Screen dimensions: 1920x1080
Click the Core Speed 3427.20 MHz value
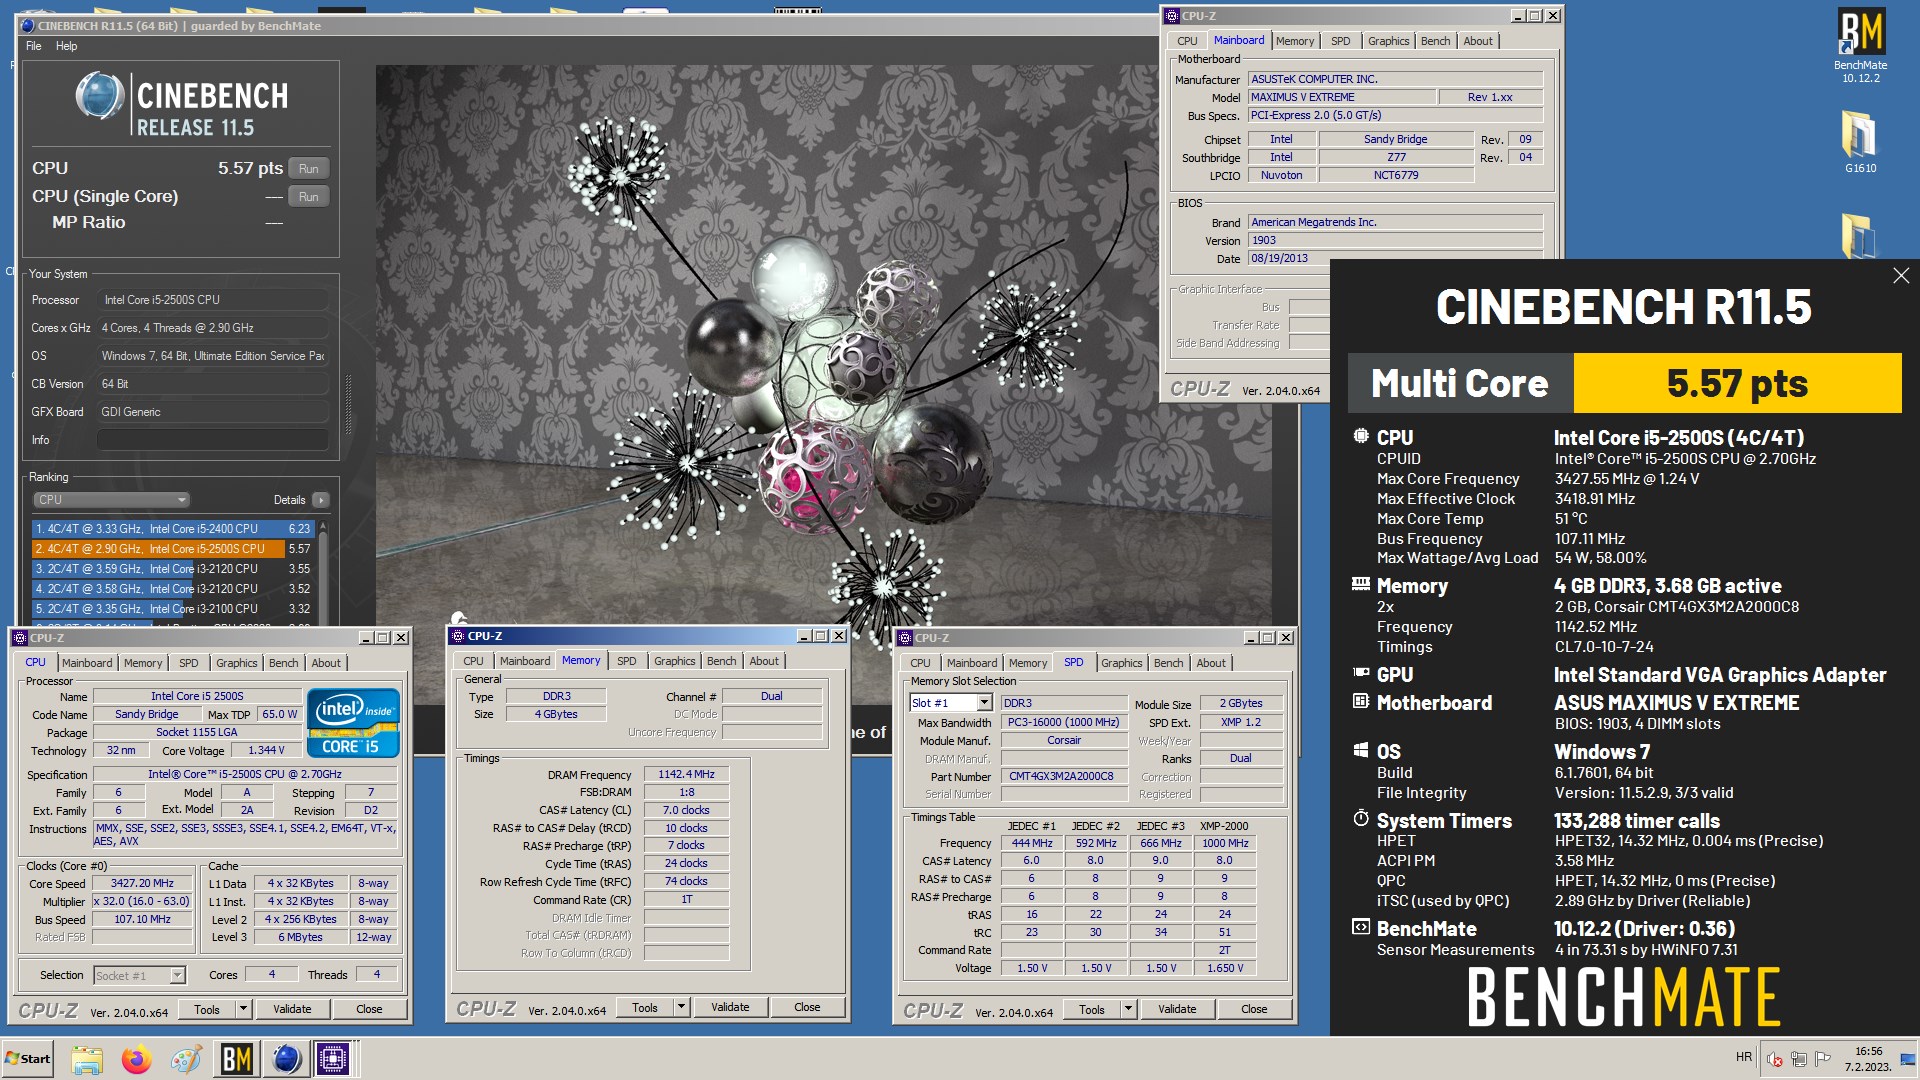[x=142, y=884]
